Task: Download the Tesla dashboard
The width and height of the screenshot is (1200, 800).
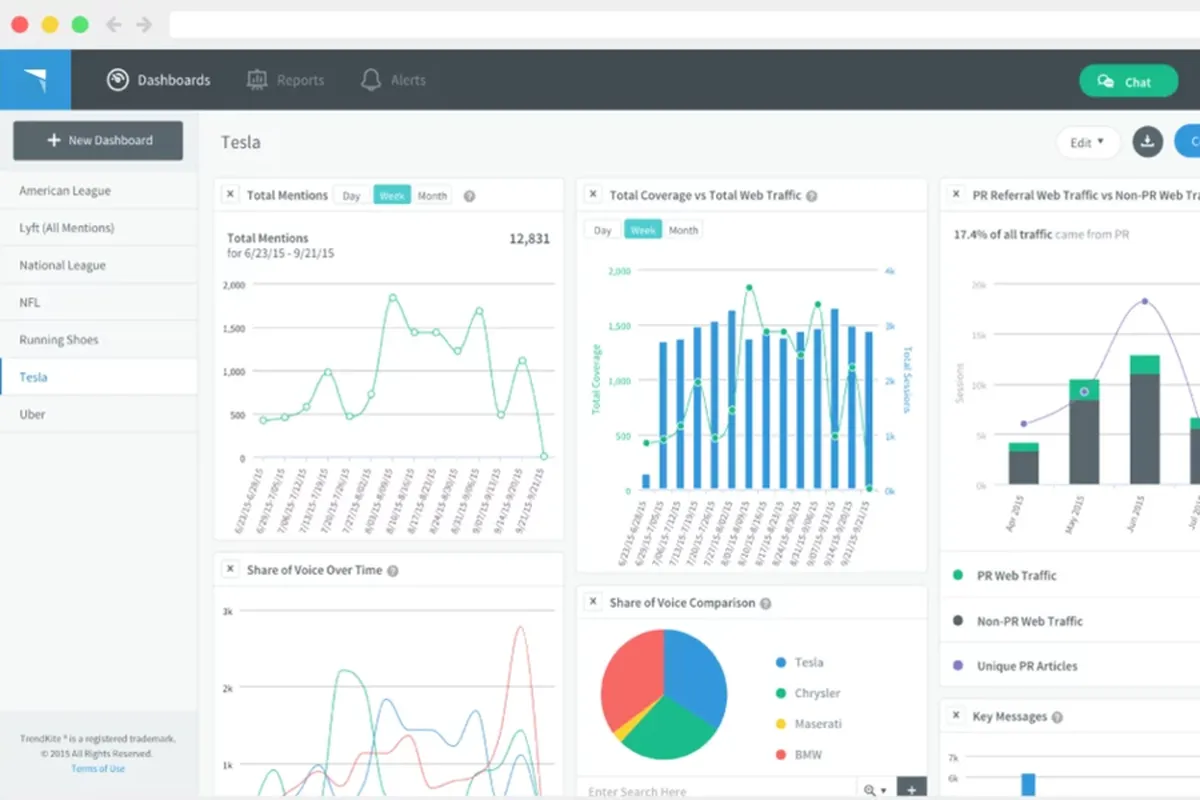Action: [x=1148, y=142]
